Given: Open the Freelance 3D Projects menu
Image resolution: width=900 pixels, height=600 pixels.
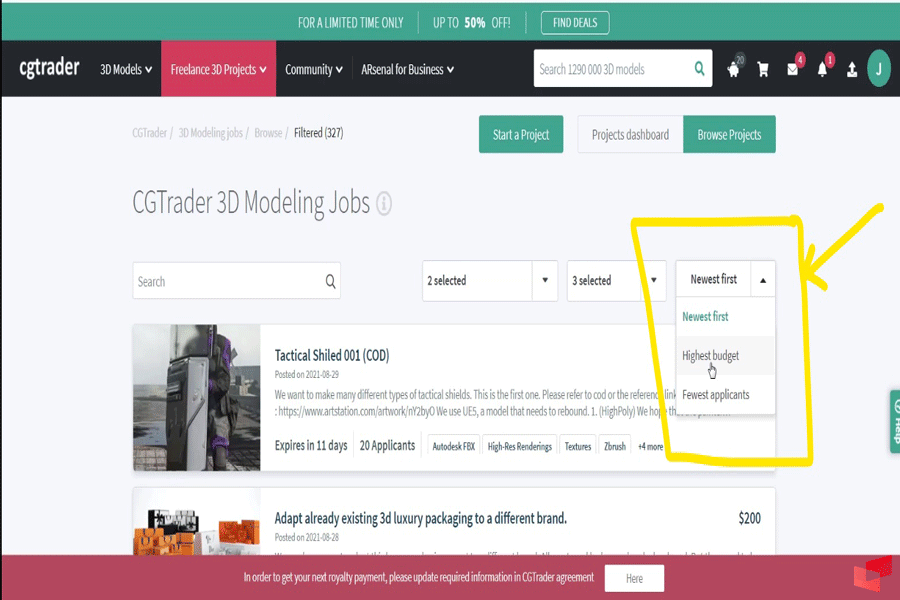Looking at the screenshot, I should click(218, 69).
